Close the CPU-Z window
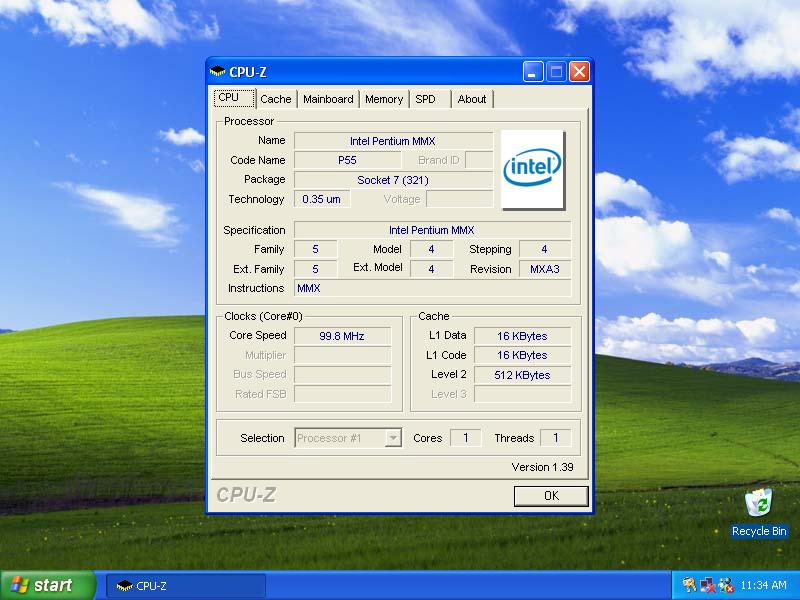This screenshot has width=800, height=600. [x=579, y=71]
